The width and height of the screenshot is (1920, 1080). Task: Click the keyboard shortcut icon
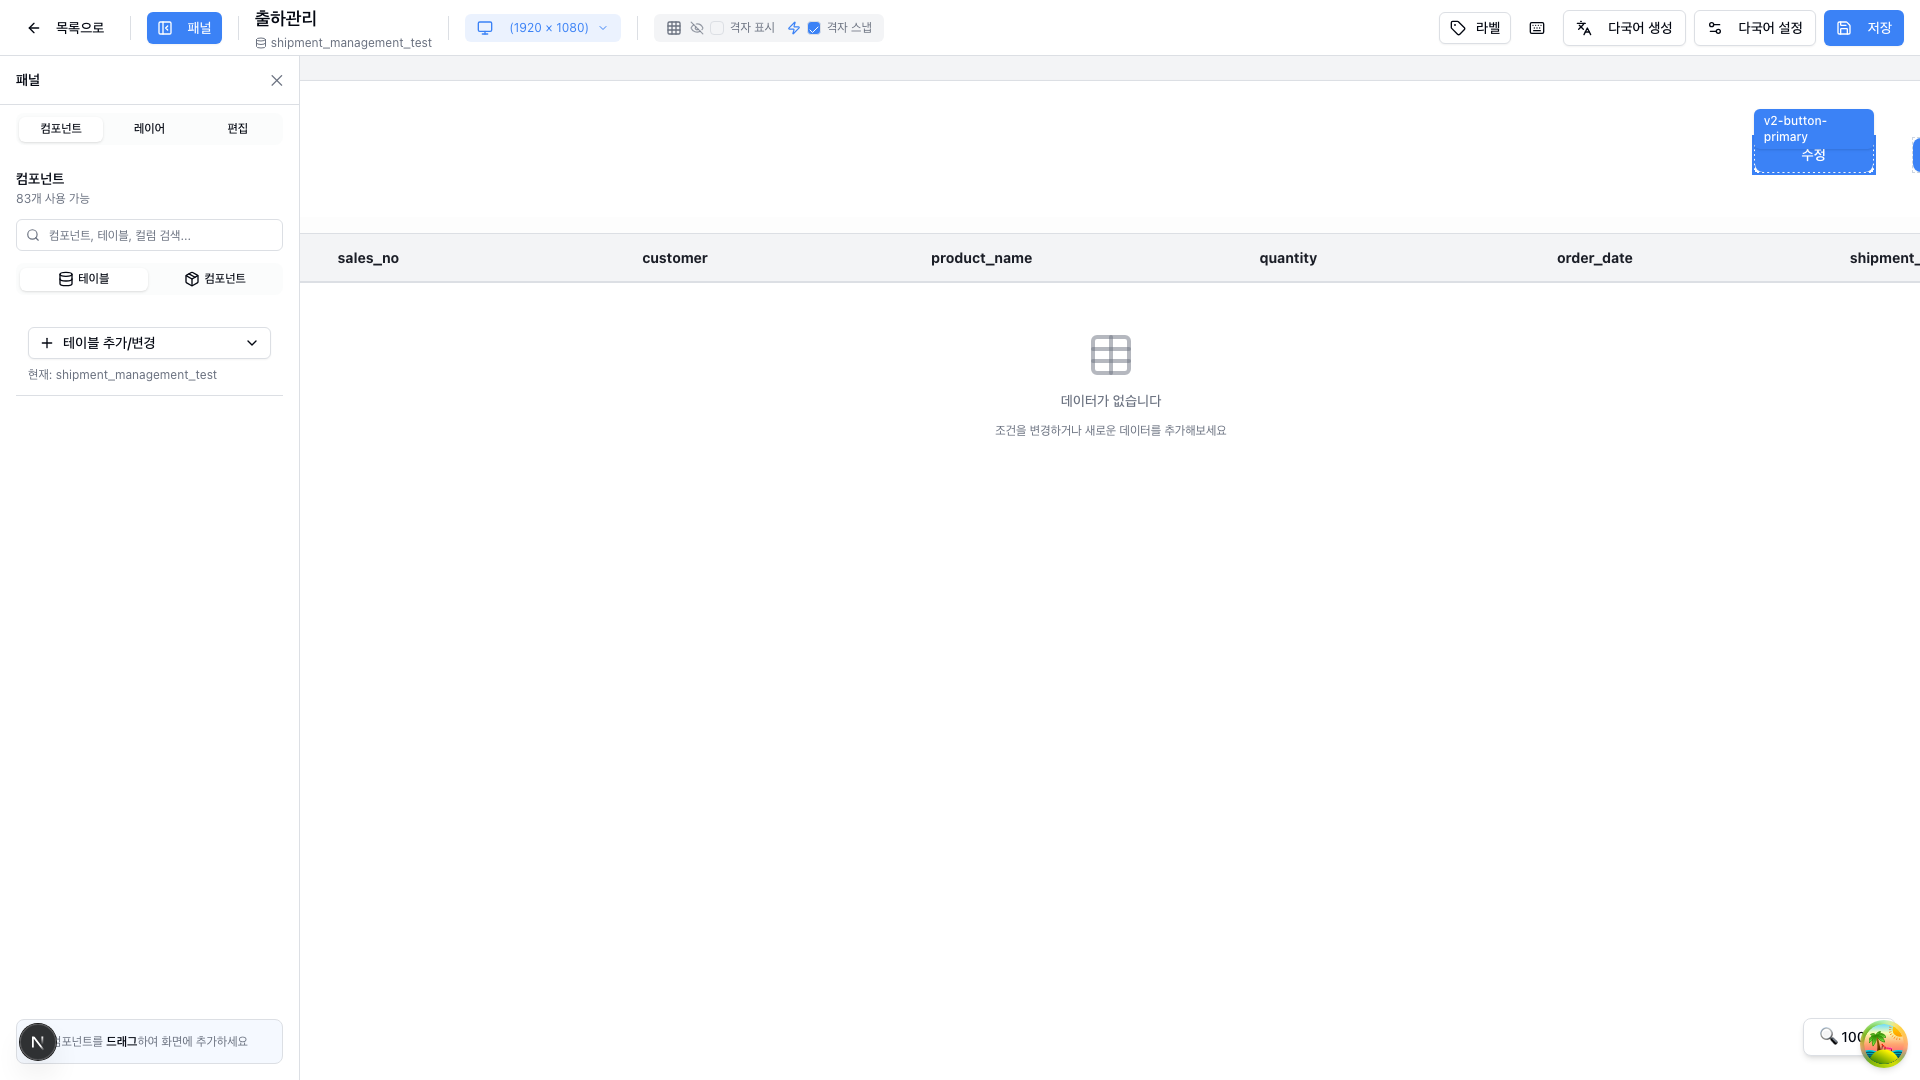pos(1537,28)
